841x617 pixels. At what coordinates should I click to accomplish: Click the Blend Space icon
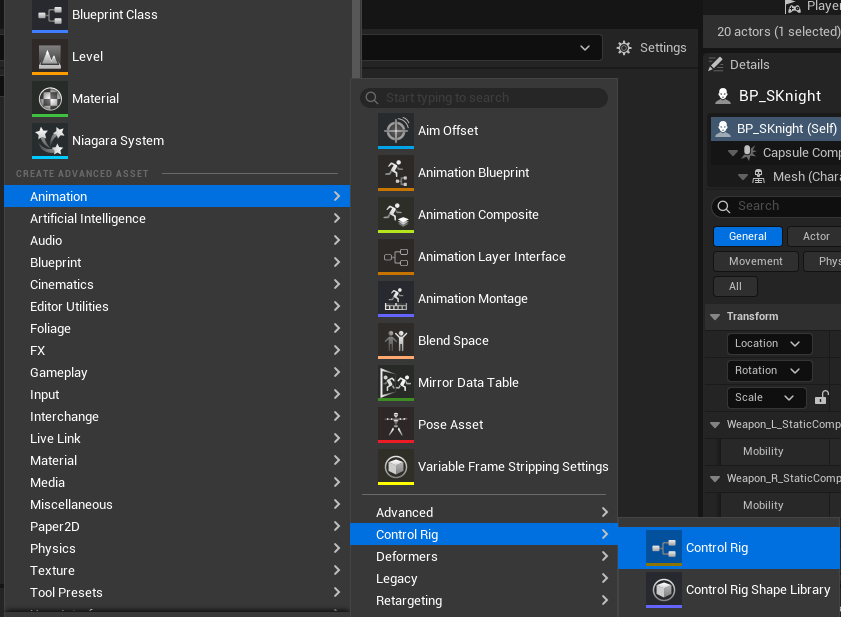coord(396,341)
